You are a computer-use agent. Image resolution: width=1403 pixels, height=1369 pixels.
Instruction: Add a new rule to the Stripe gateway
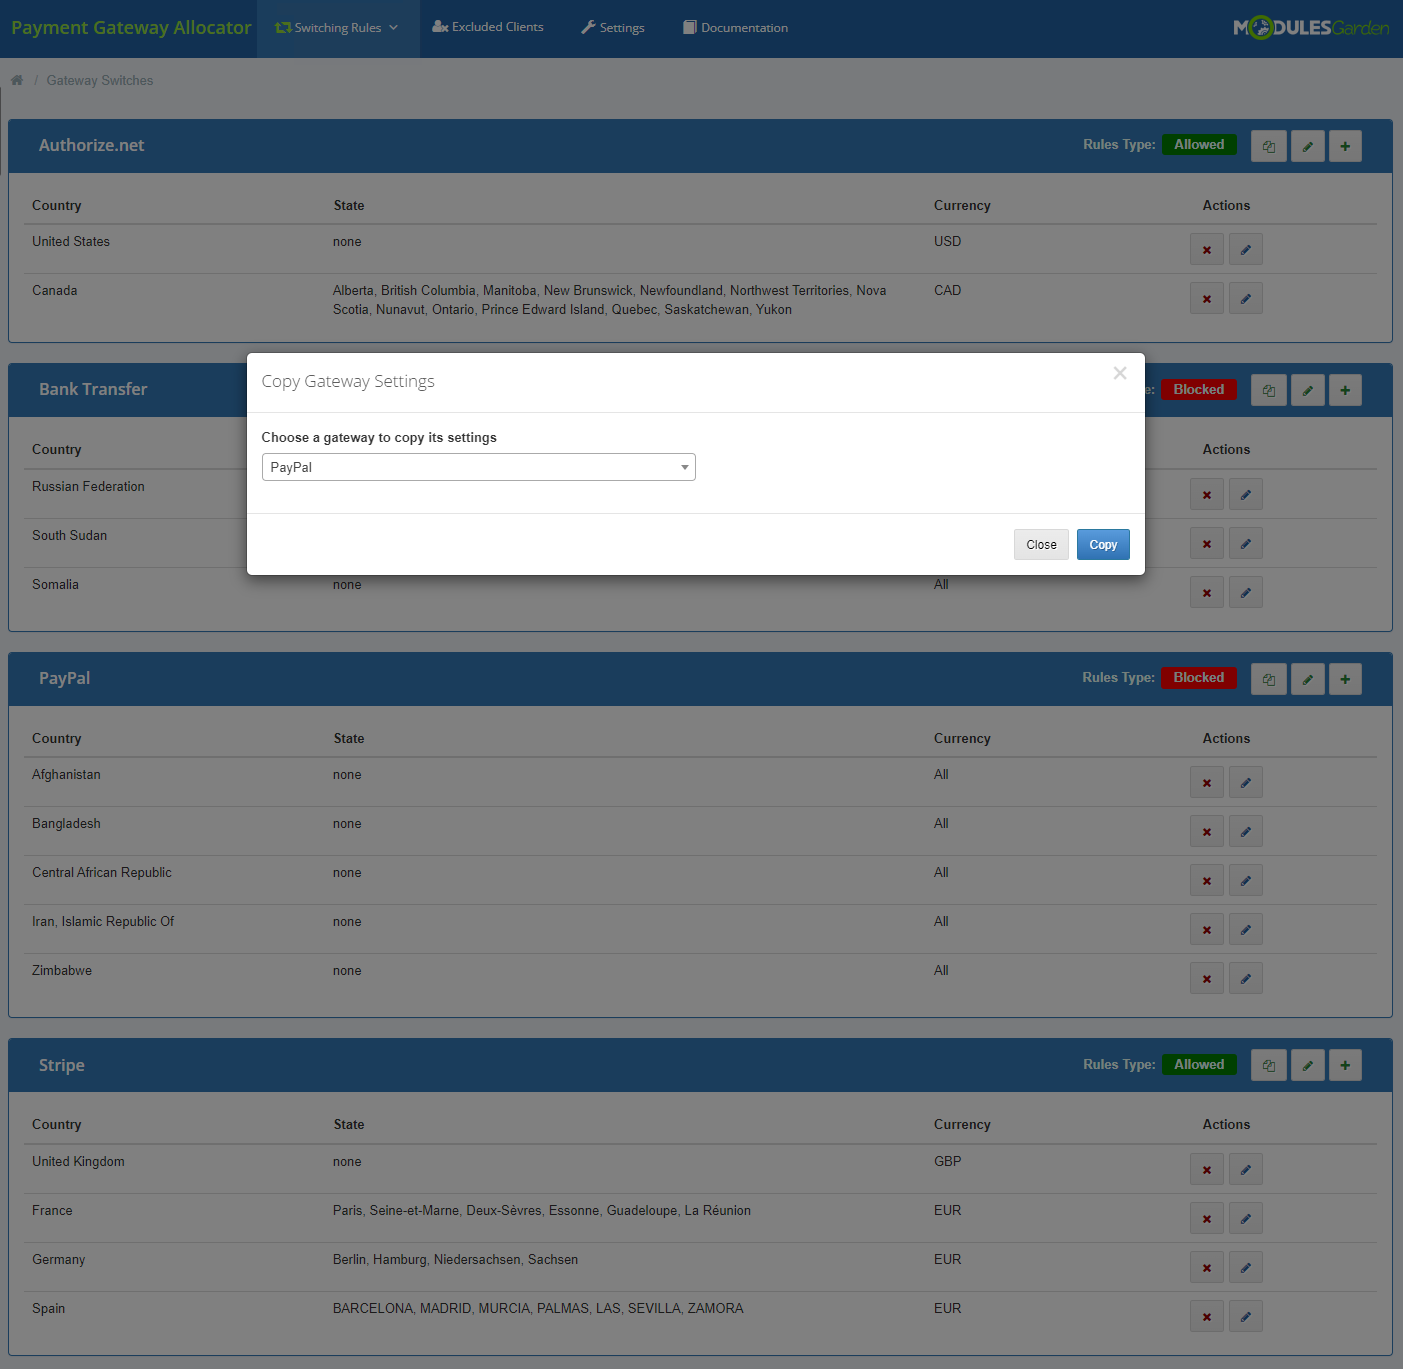tap(1345, 1064)
